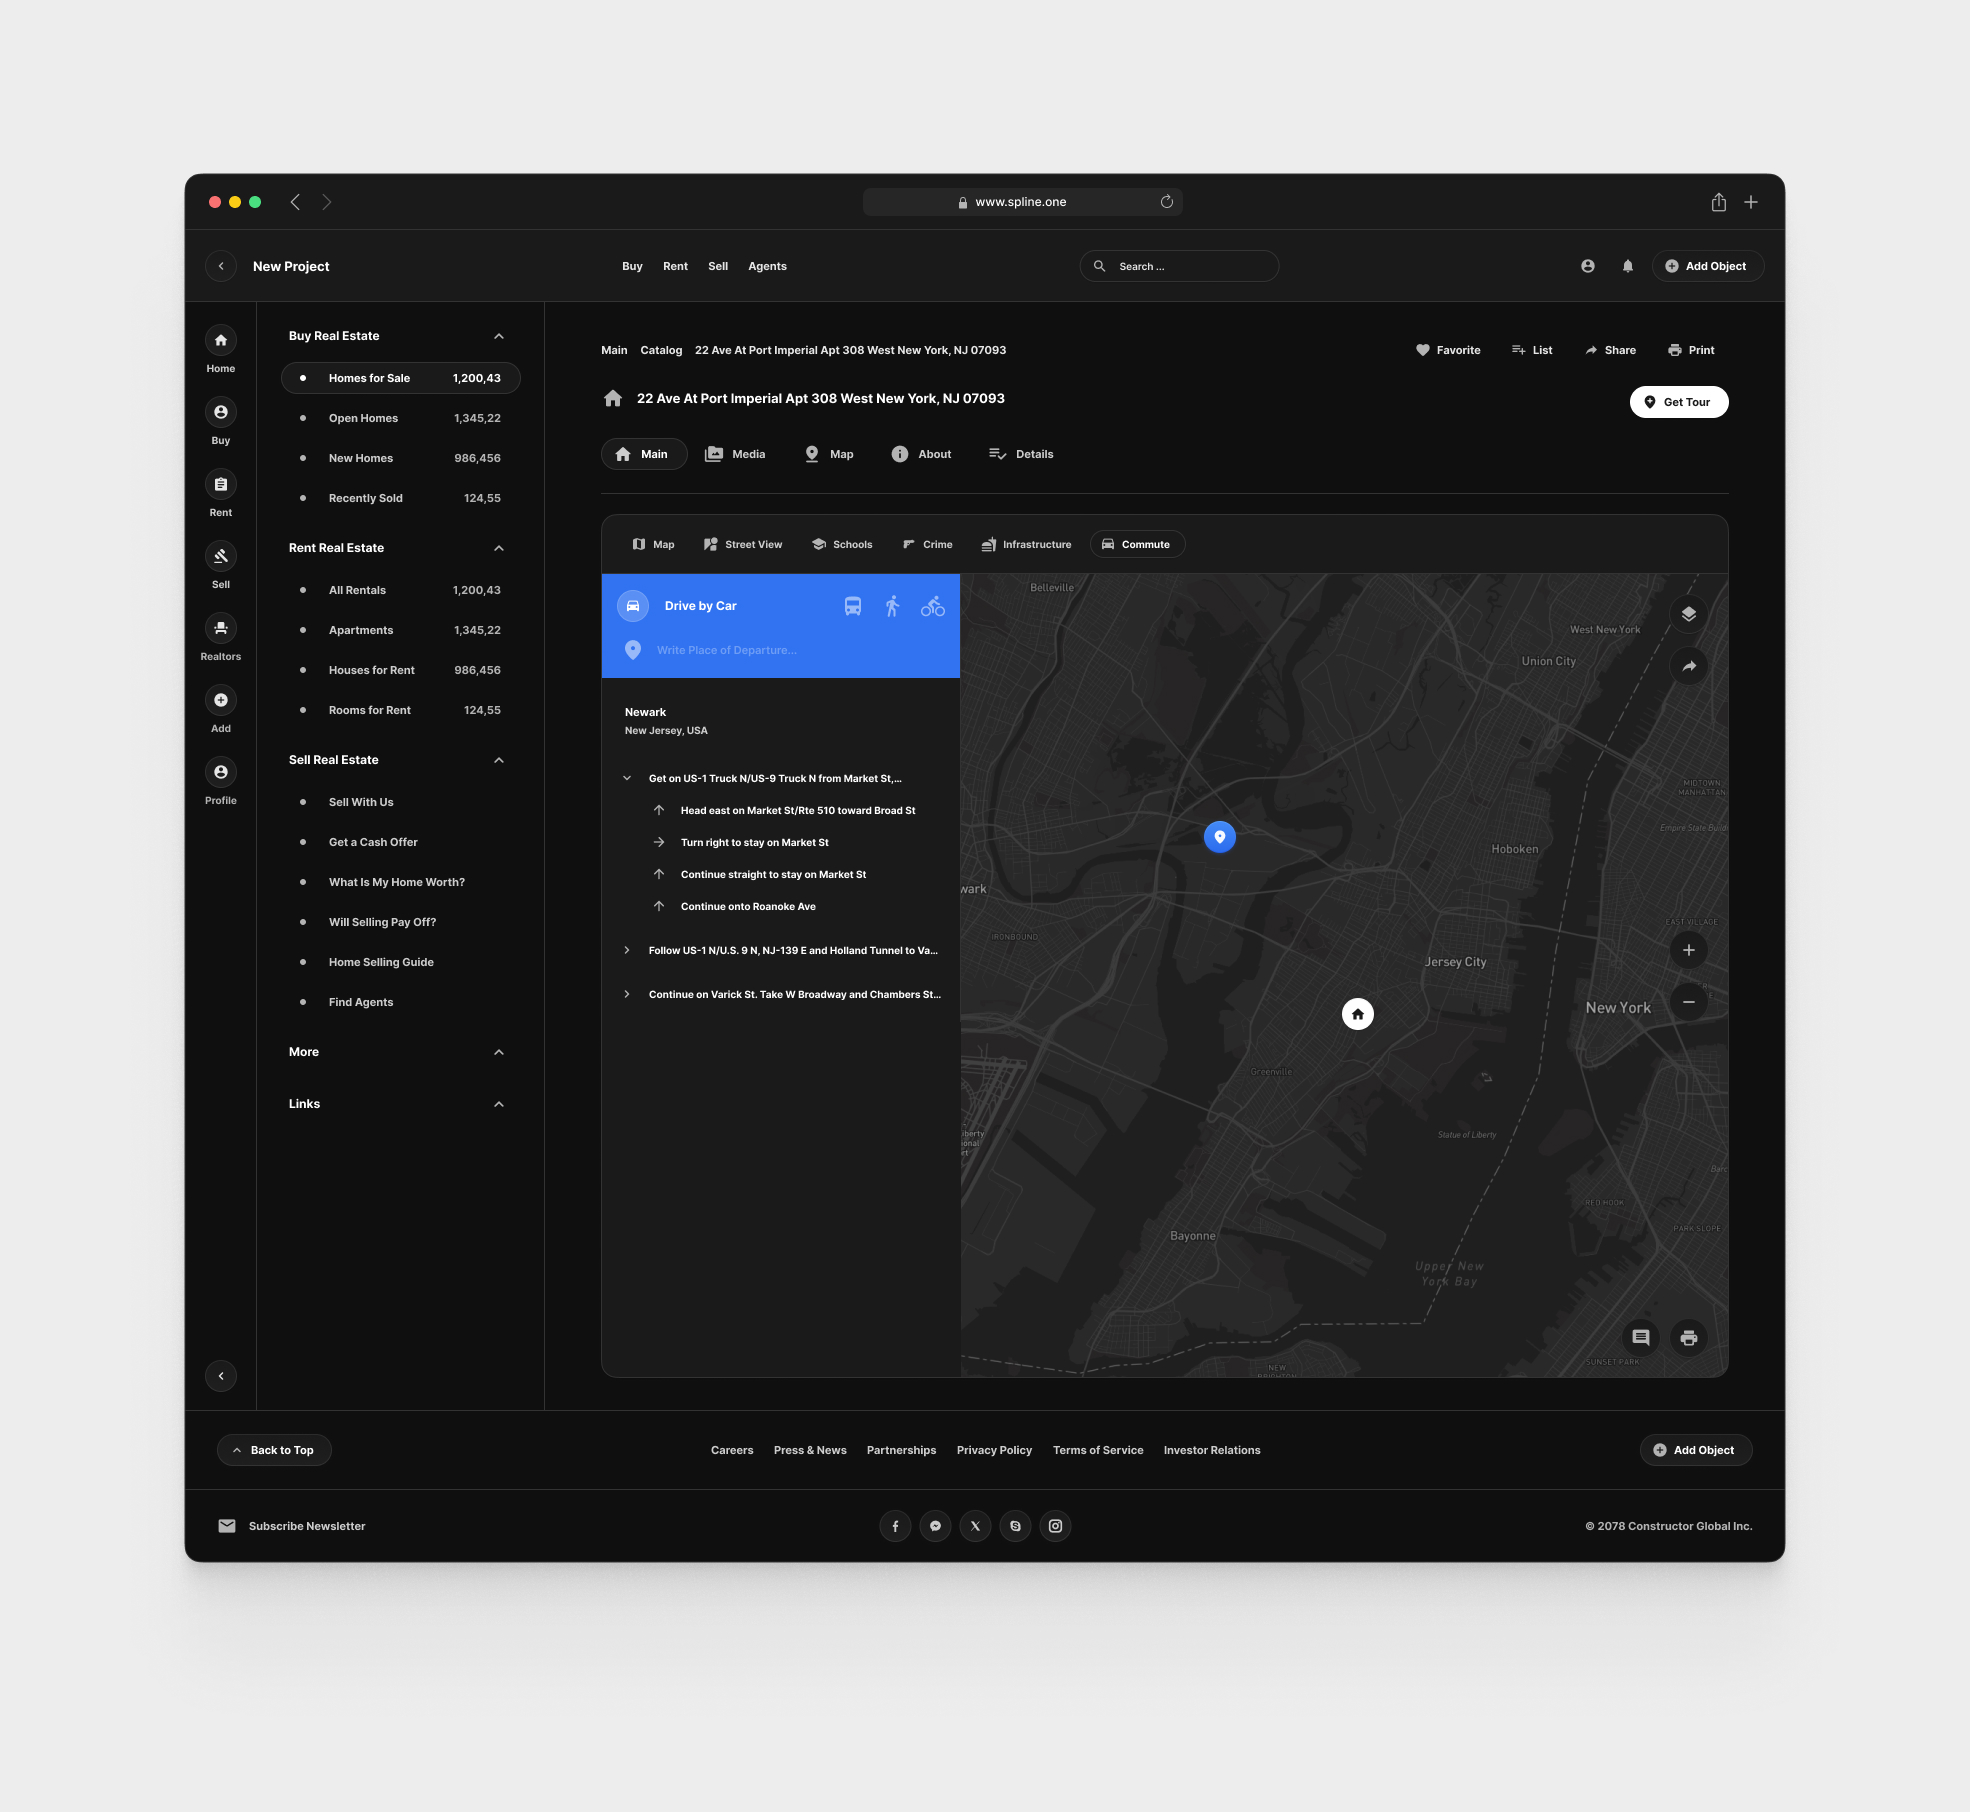The image size is (1970, 1812).
Task: Select Homes for Sale list item
Action: (401, 378)
